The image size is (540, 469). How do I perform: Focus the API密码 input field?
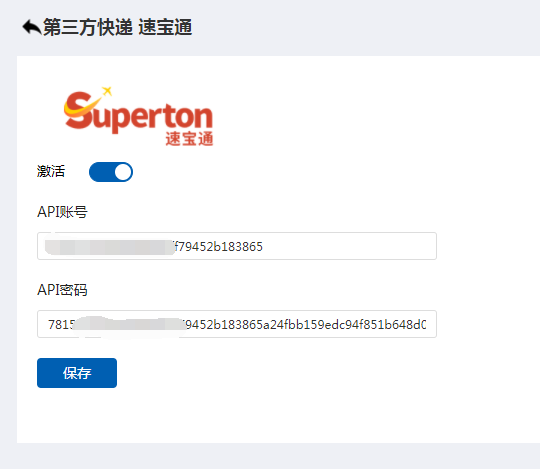tap(237, 324)
